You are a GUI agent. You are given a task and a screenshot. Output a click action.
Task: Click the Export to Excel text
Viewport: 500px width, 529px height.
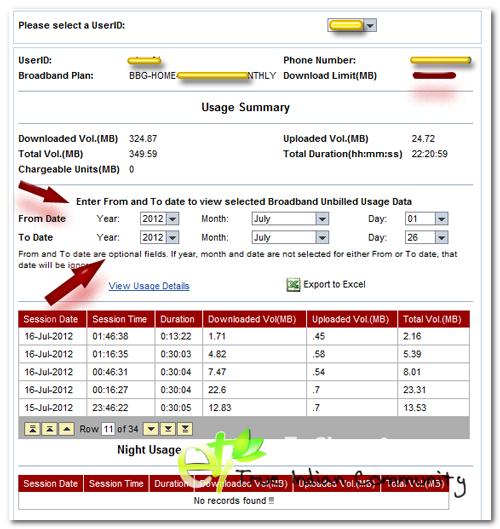point(334,284)
